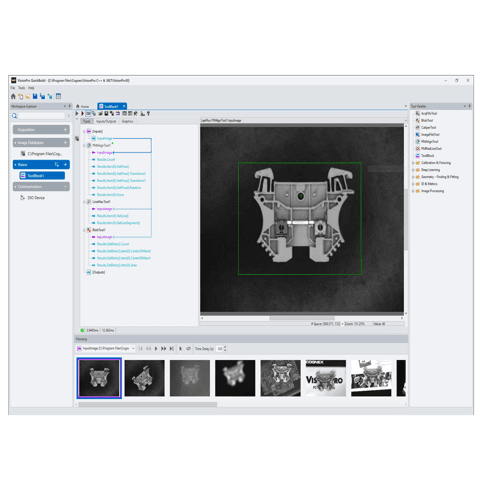Viewport: 480px width, 480px height.
Task: Open the filmstrip InputImage source dropdown
Action: coord(133,348)
